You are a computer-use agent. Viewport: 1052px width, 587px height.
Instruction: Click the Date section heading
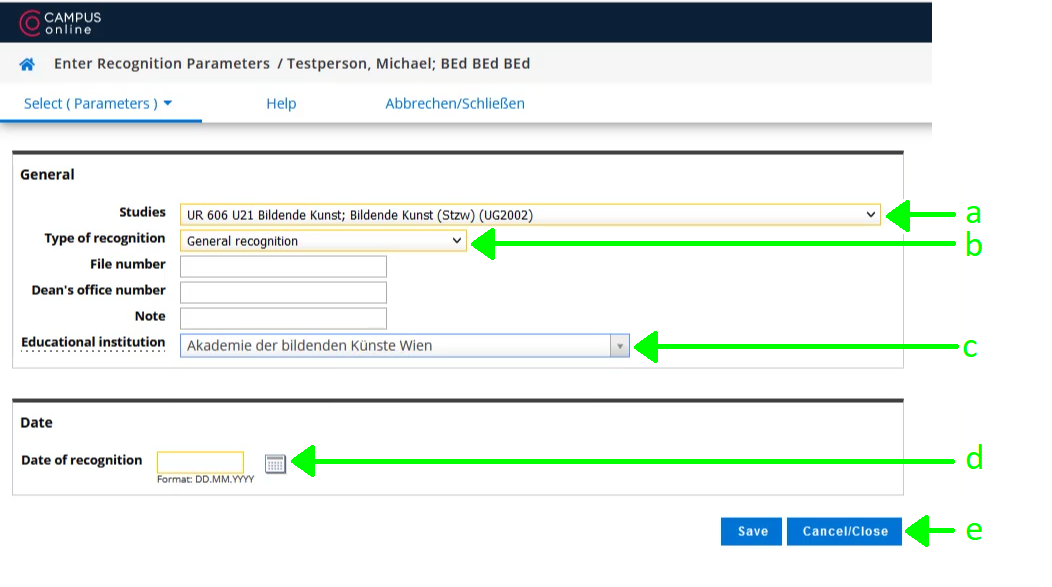[x=36, y=423]
